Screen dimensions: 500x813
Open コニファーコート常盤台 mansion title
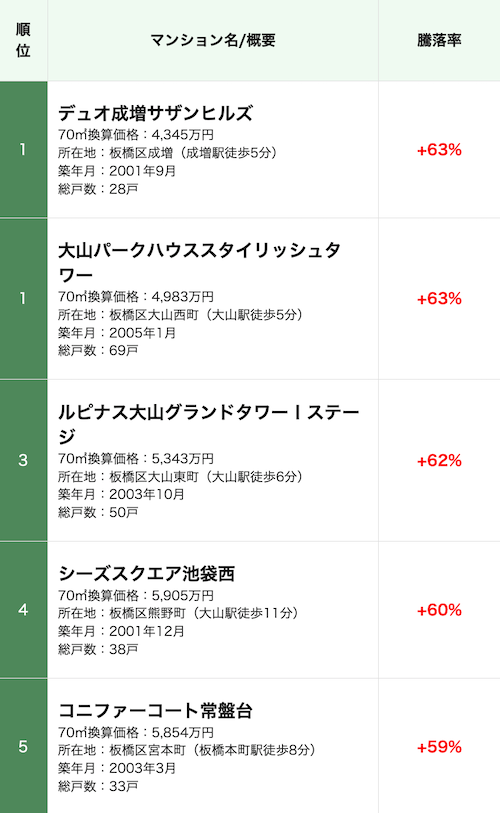click(155, 710)
